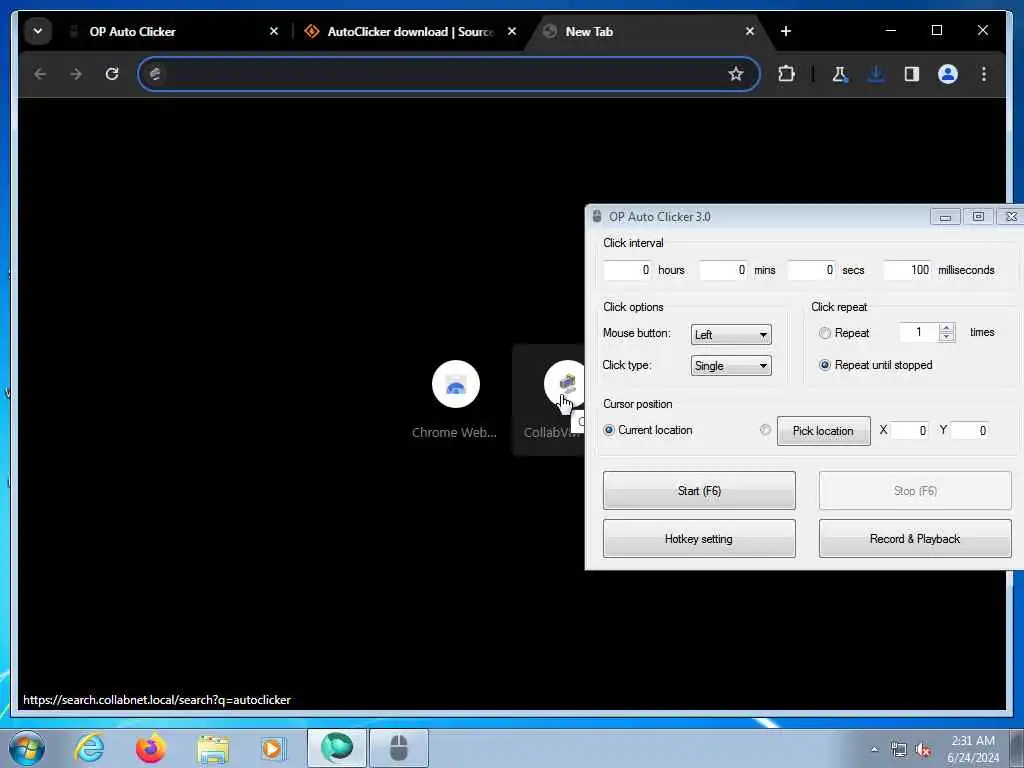Open the tab search chevron in Chrome
This screenshot has height=768, width=1024.
pyautogui.click(x=38, y=31)
